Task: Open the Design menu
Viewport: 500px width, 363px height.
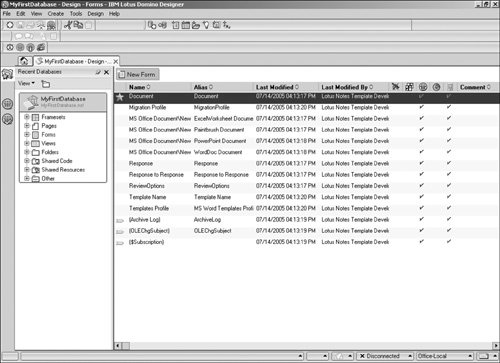Action: point(96,14)
